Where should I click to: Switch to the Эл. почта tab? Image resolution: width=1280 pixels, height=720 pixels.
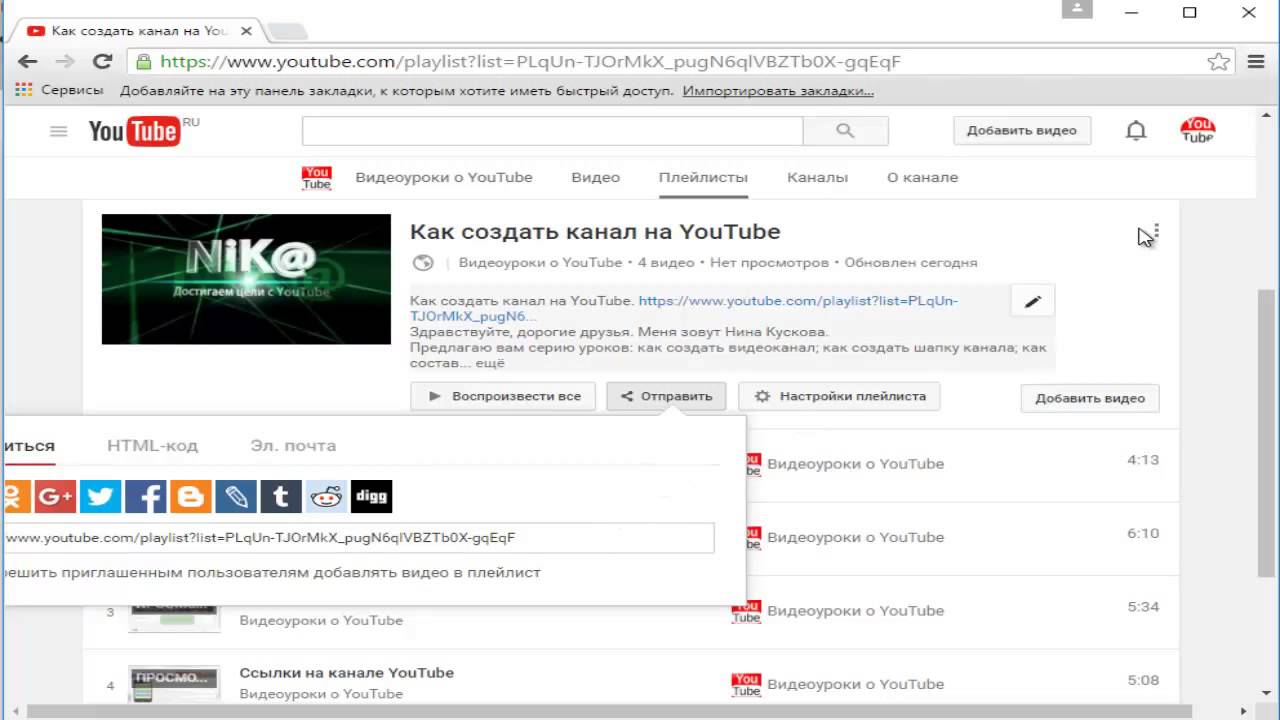(x=293, y=446)
